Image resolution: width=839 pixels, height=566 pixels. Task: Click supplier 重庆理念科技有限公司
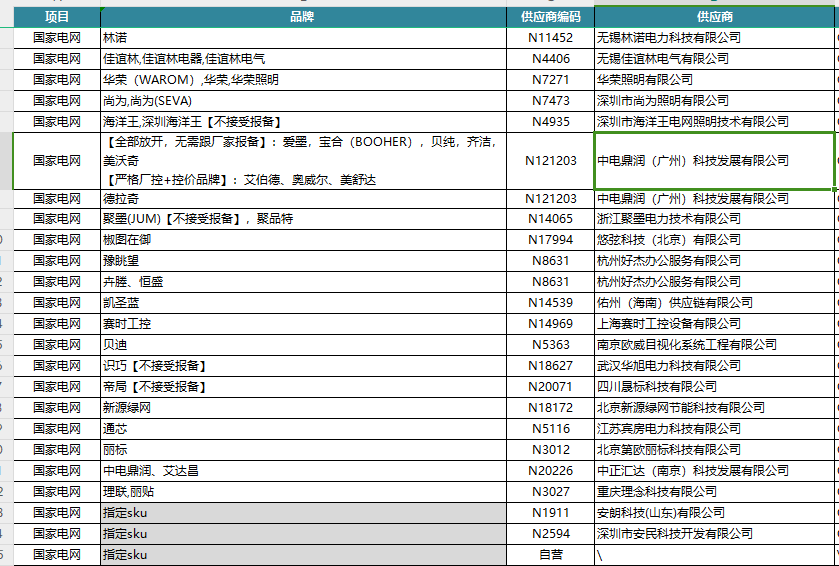(714, 491)
